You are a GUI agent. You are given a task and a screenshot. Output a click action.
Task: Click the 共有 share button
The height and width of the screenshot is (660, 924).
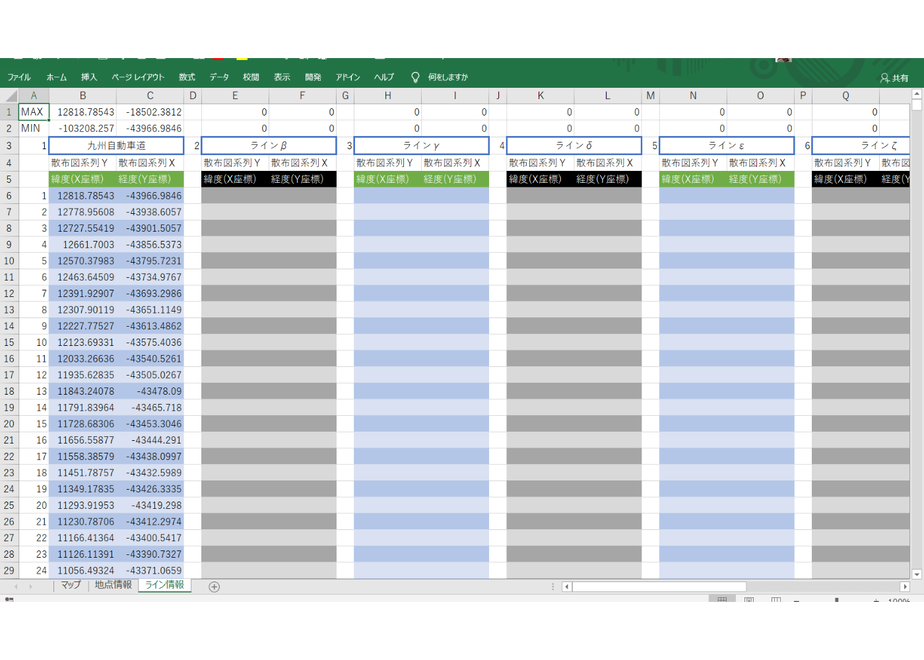[x=895, y=78]
